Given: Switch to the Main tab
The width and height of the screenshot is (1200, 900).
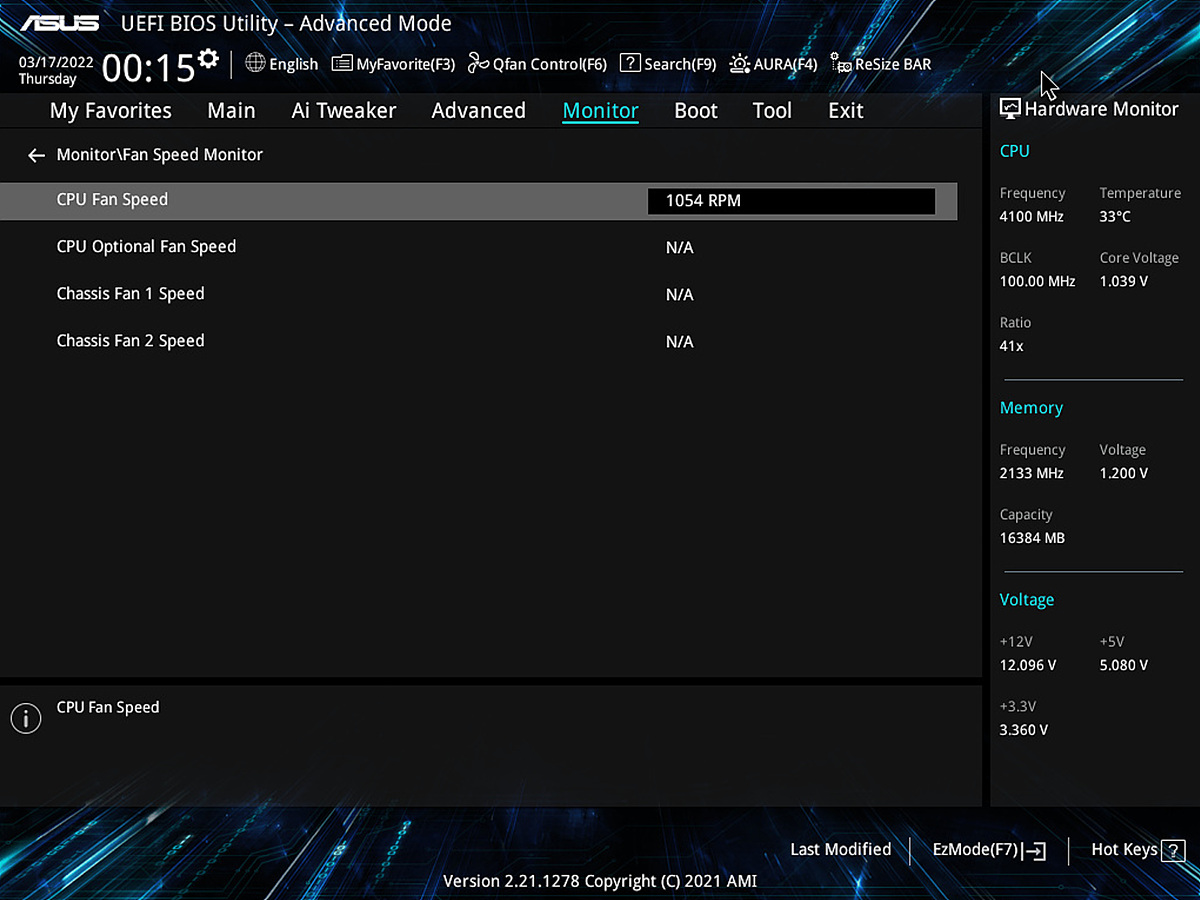Looking at the screenshot, I should pos(231,111).
